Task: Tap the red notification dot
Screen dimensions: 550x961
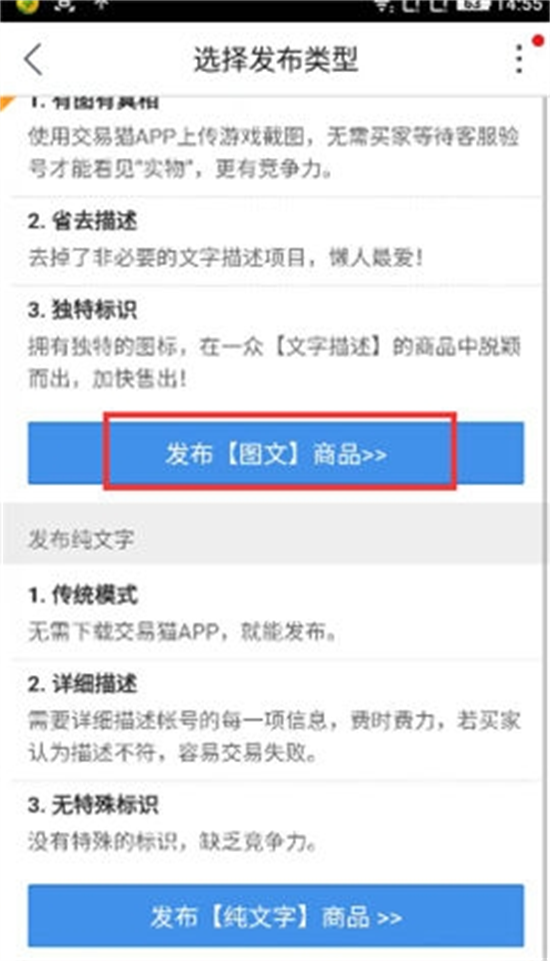Action: (538, 41)
